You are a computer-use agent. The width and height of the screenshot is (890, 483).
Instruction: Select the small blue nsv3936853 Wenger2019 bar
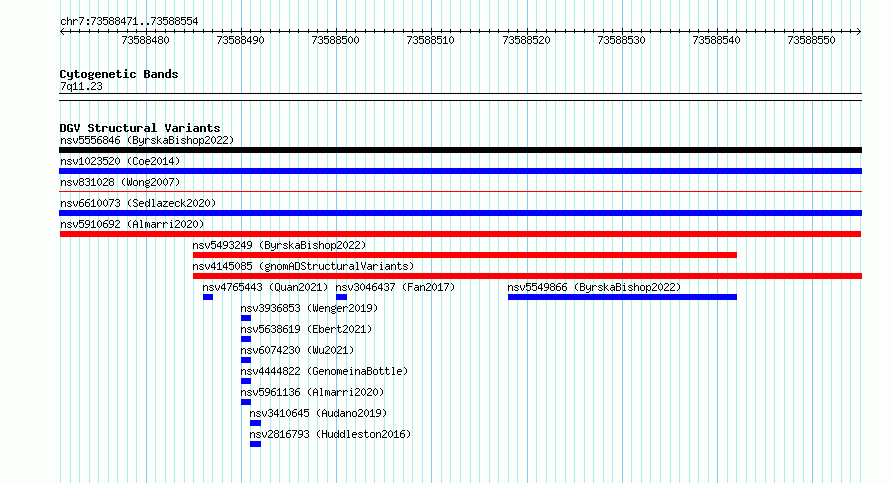click(246, 318)
